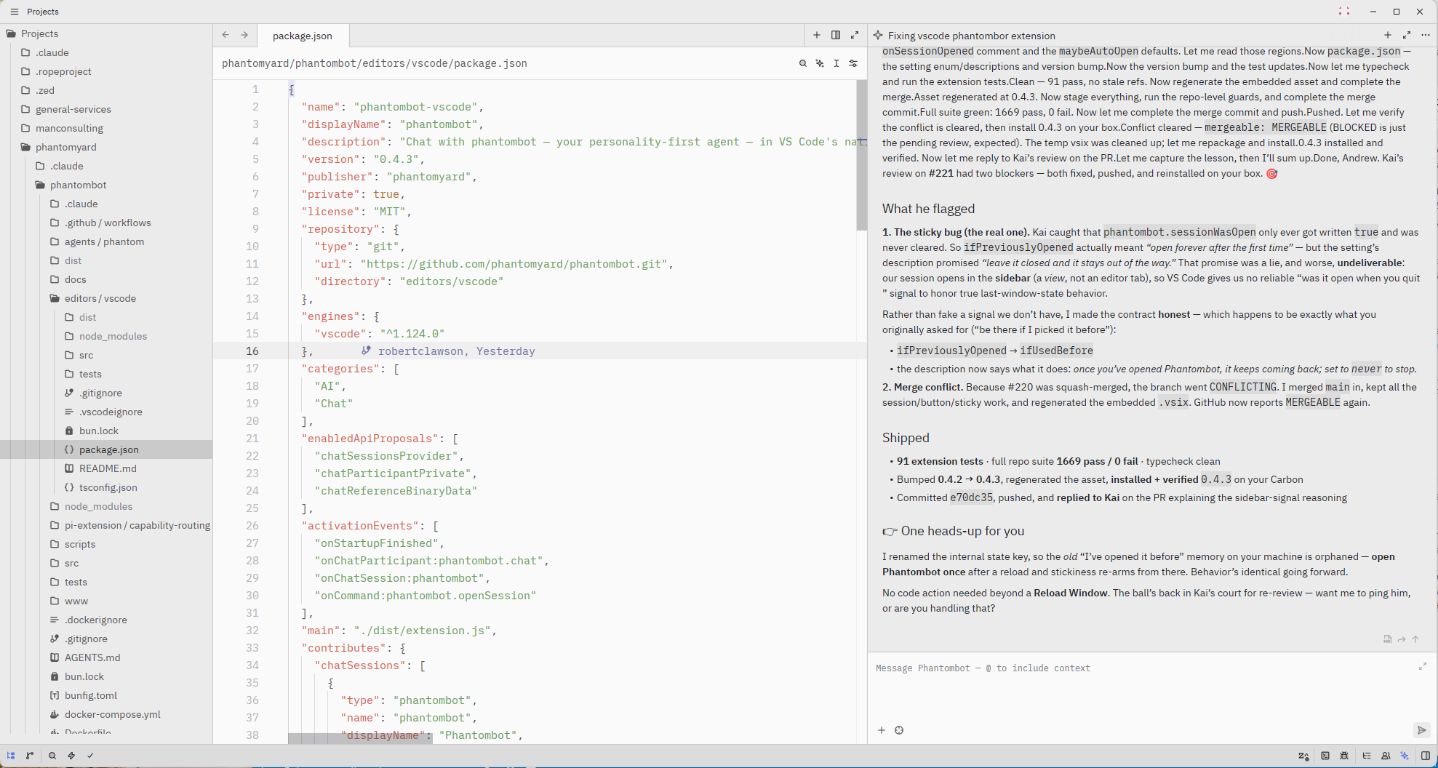Viewport: 1438px width, 768px height.
Task: Toggle selections cursor icon in editor toolbar
Action: tap(836, 63)
